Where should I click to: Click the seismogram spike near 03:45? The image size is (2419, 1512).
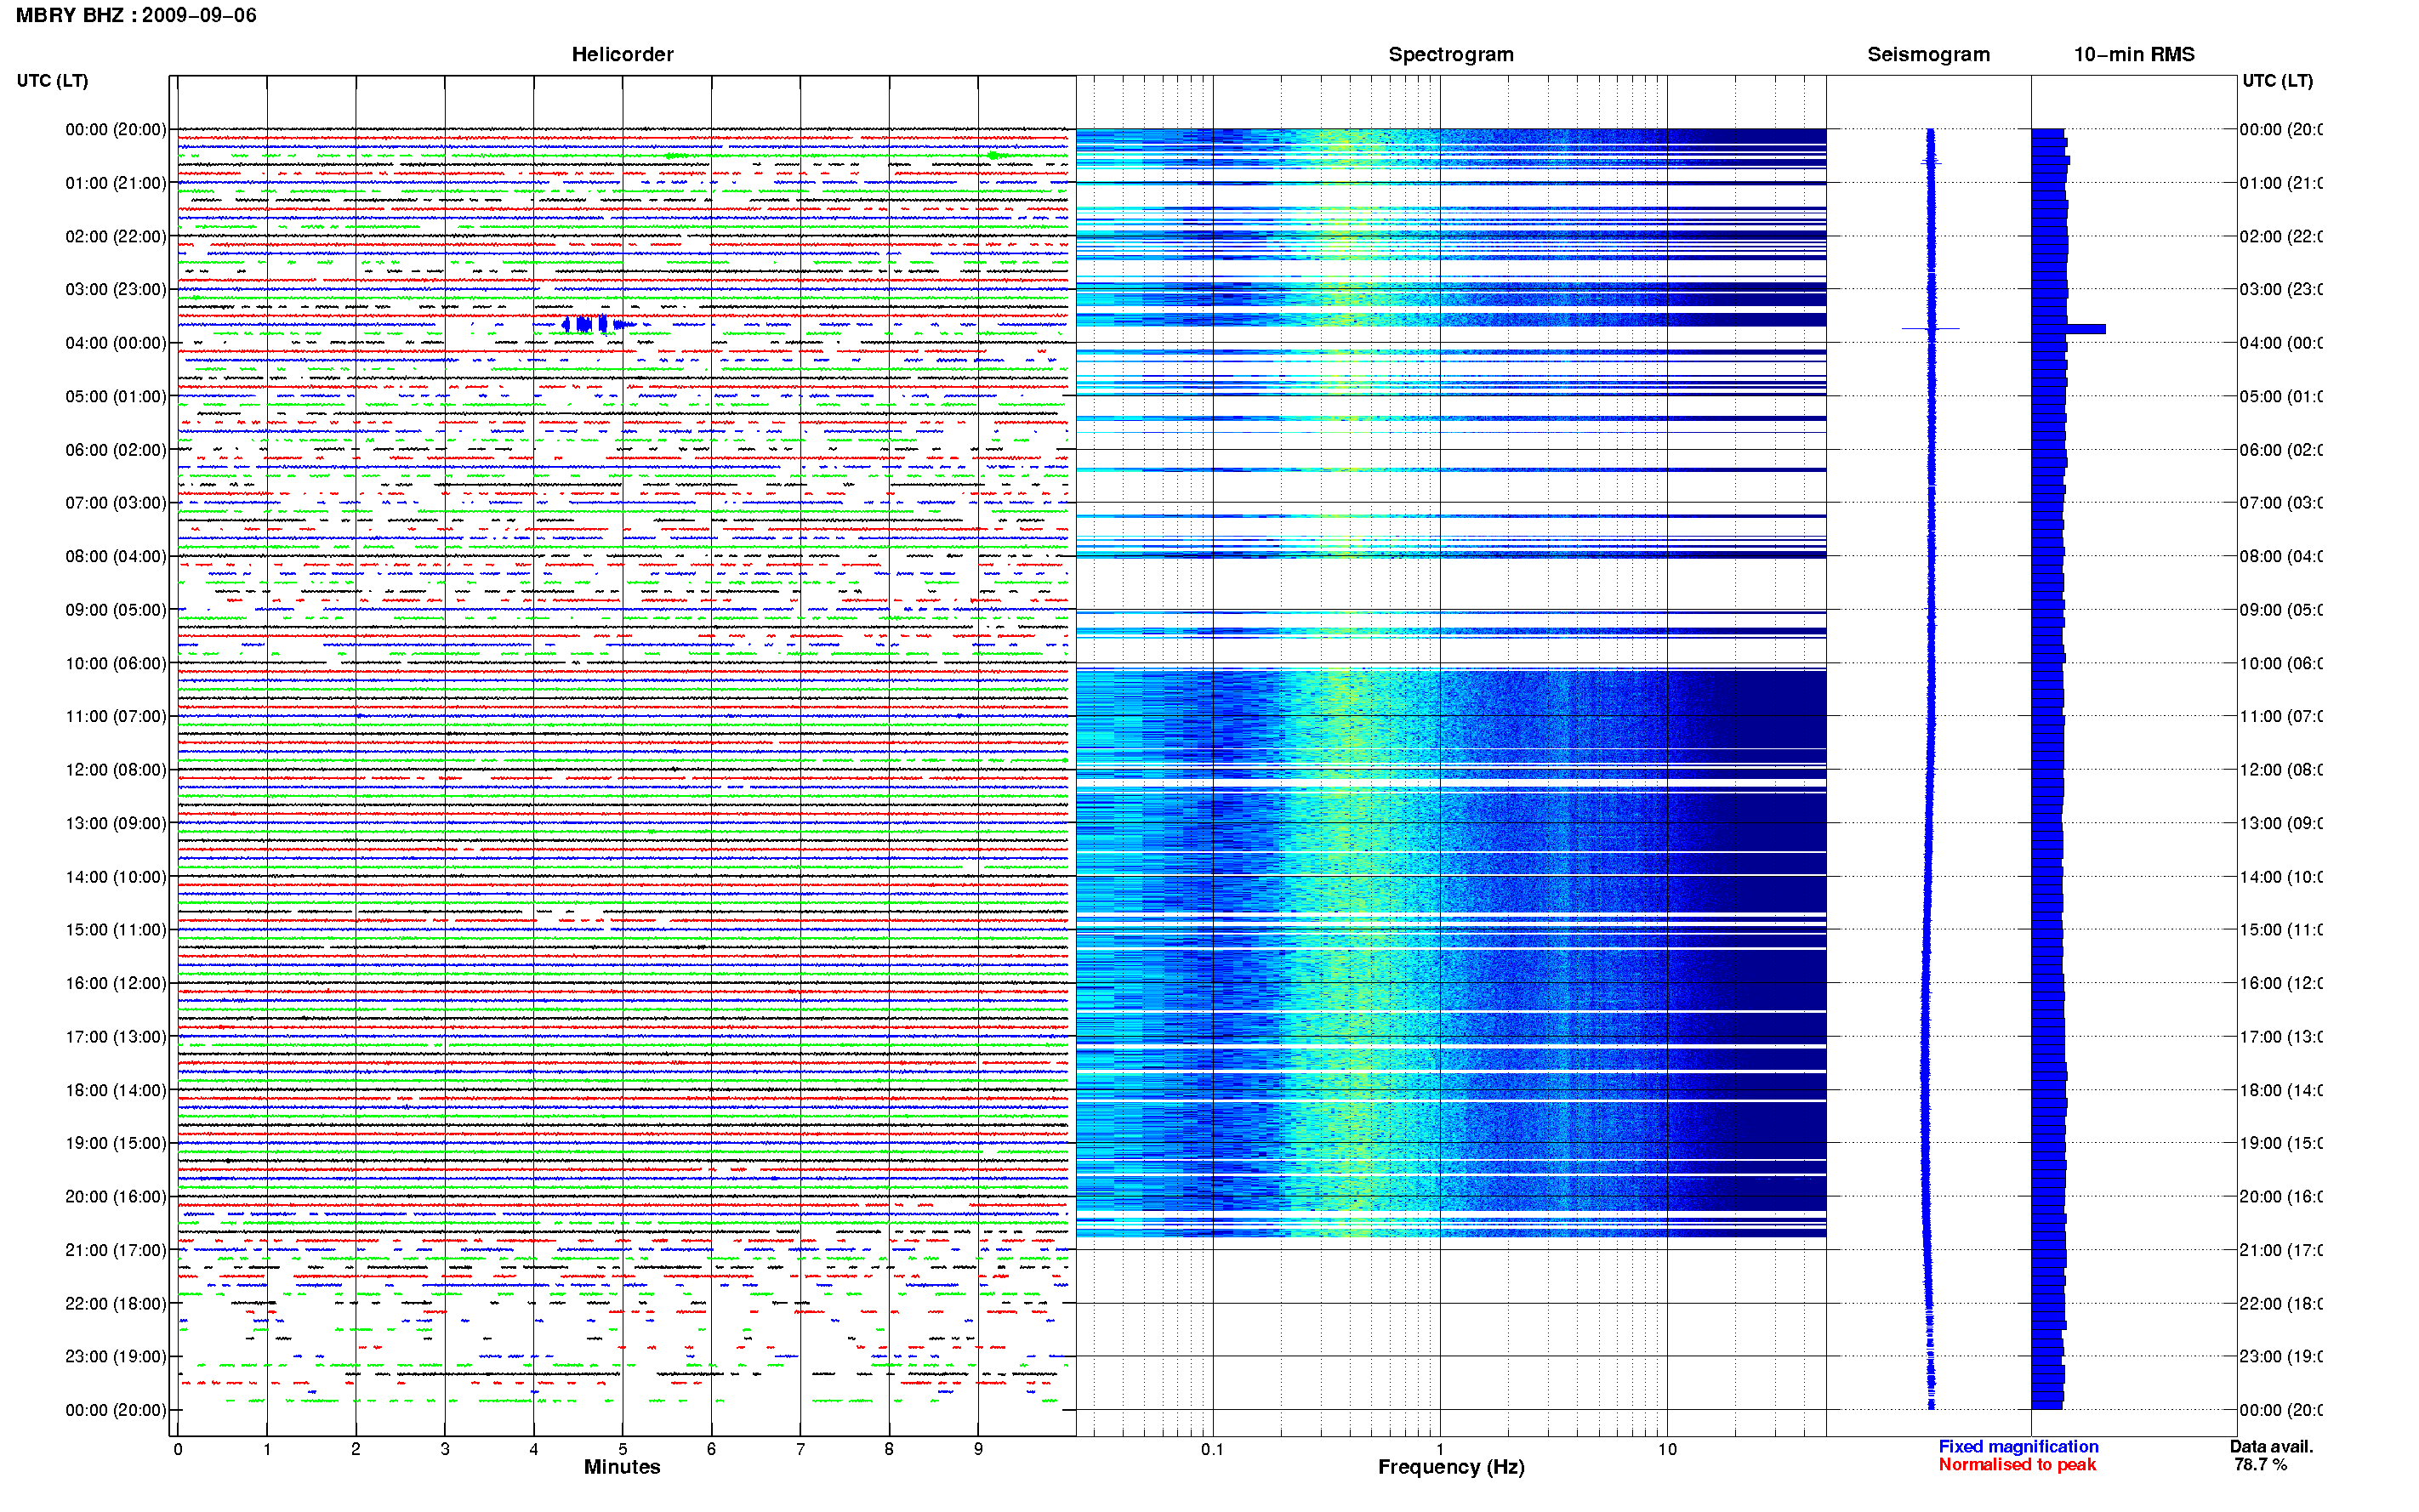(x=1930, y=328)
